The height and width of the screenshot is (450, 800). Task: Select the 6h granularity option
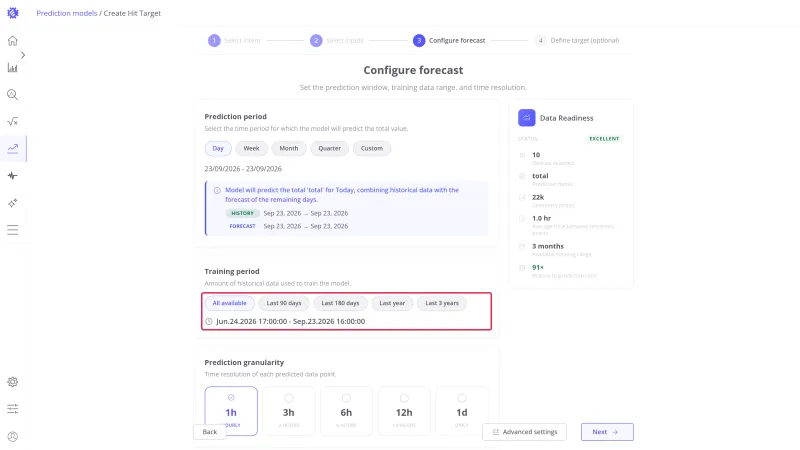[346, 411]
